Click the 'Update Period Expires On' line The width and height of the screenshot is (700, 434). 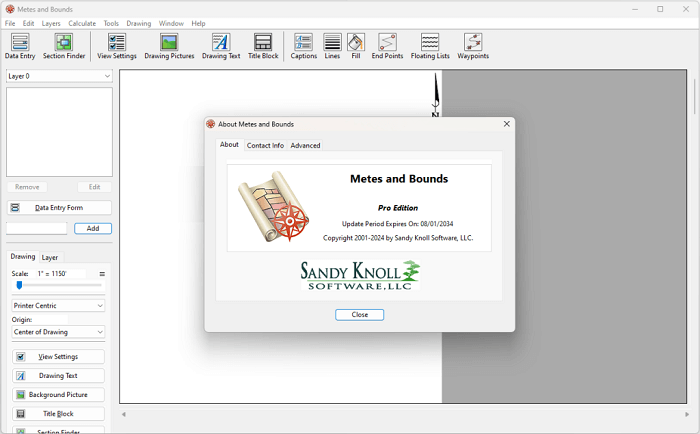pyautogui.click(x=397, y=224)
